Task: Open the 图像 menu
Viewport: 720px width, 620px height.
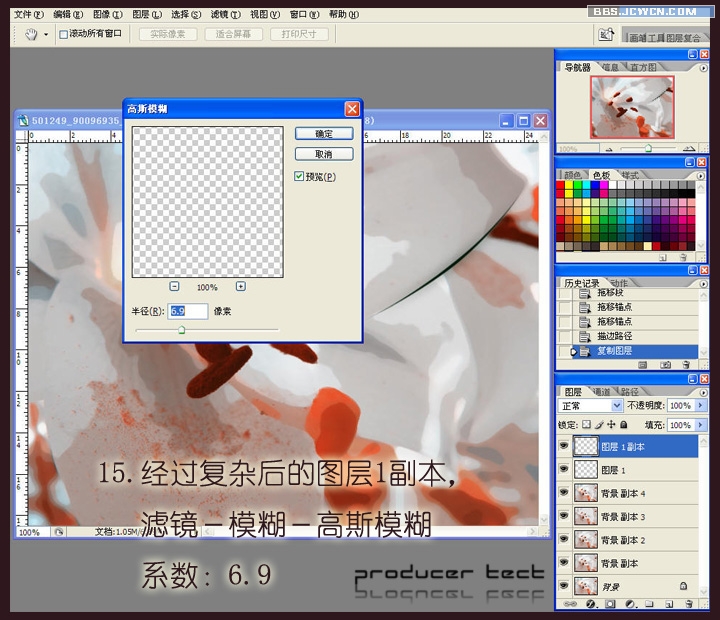Action: tap(108, 15)
